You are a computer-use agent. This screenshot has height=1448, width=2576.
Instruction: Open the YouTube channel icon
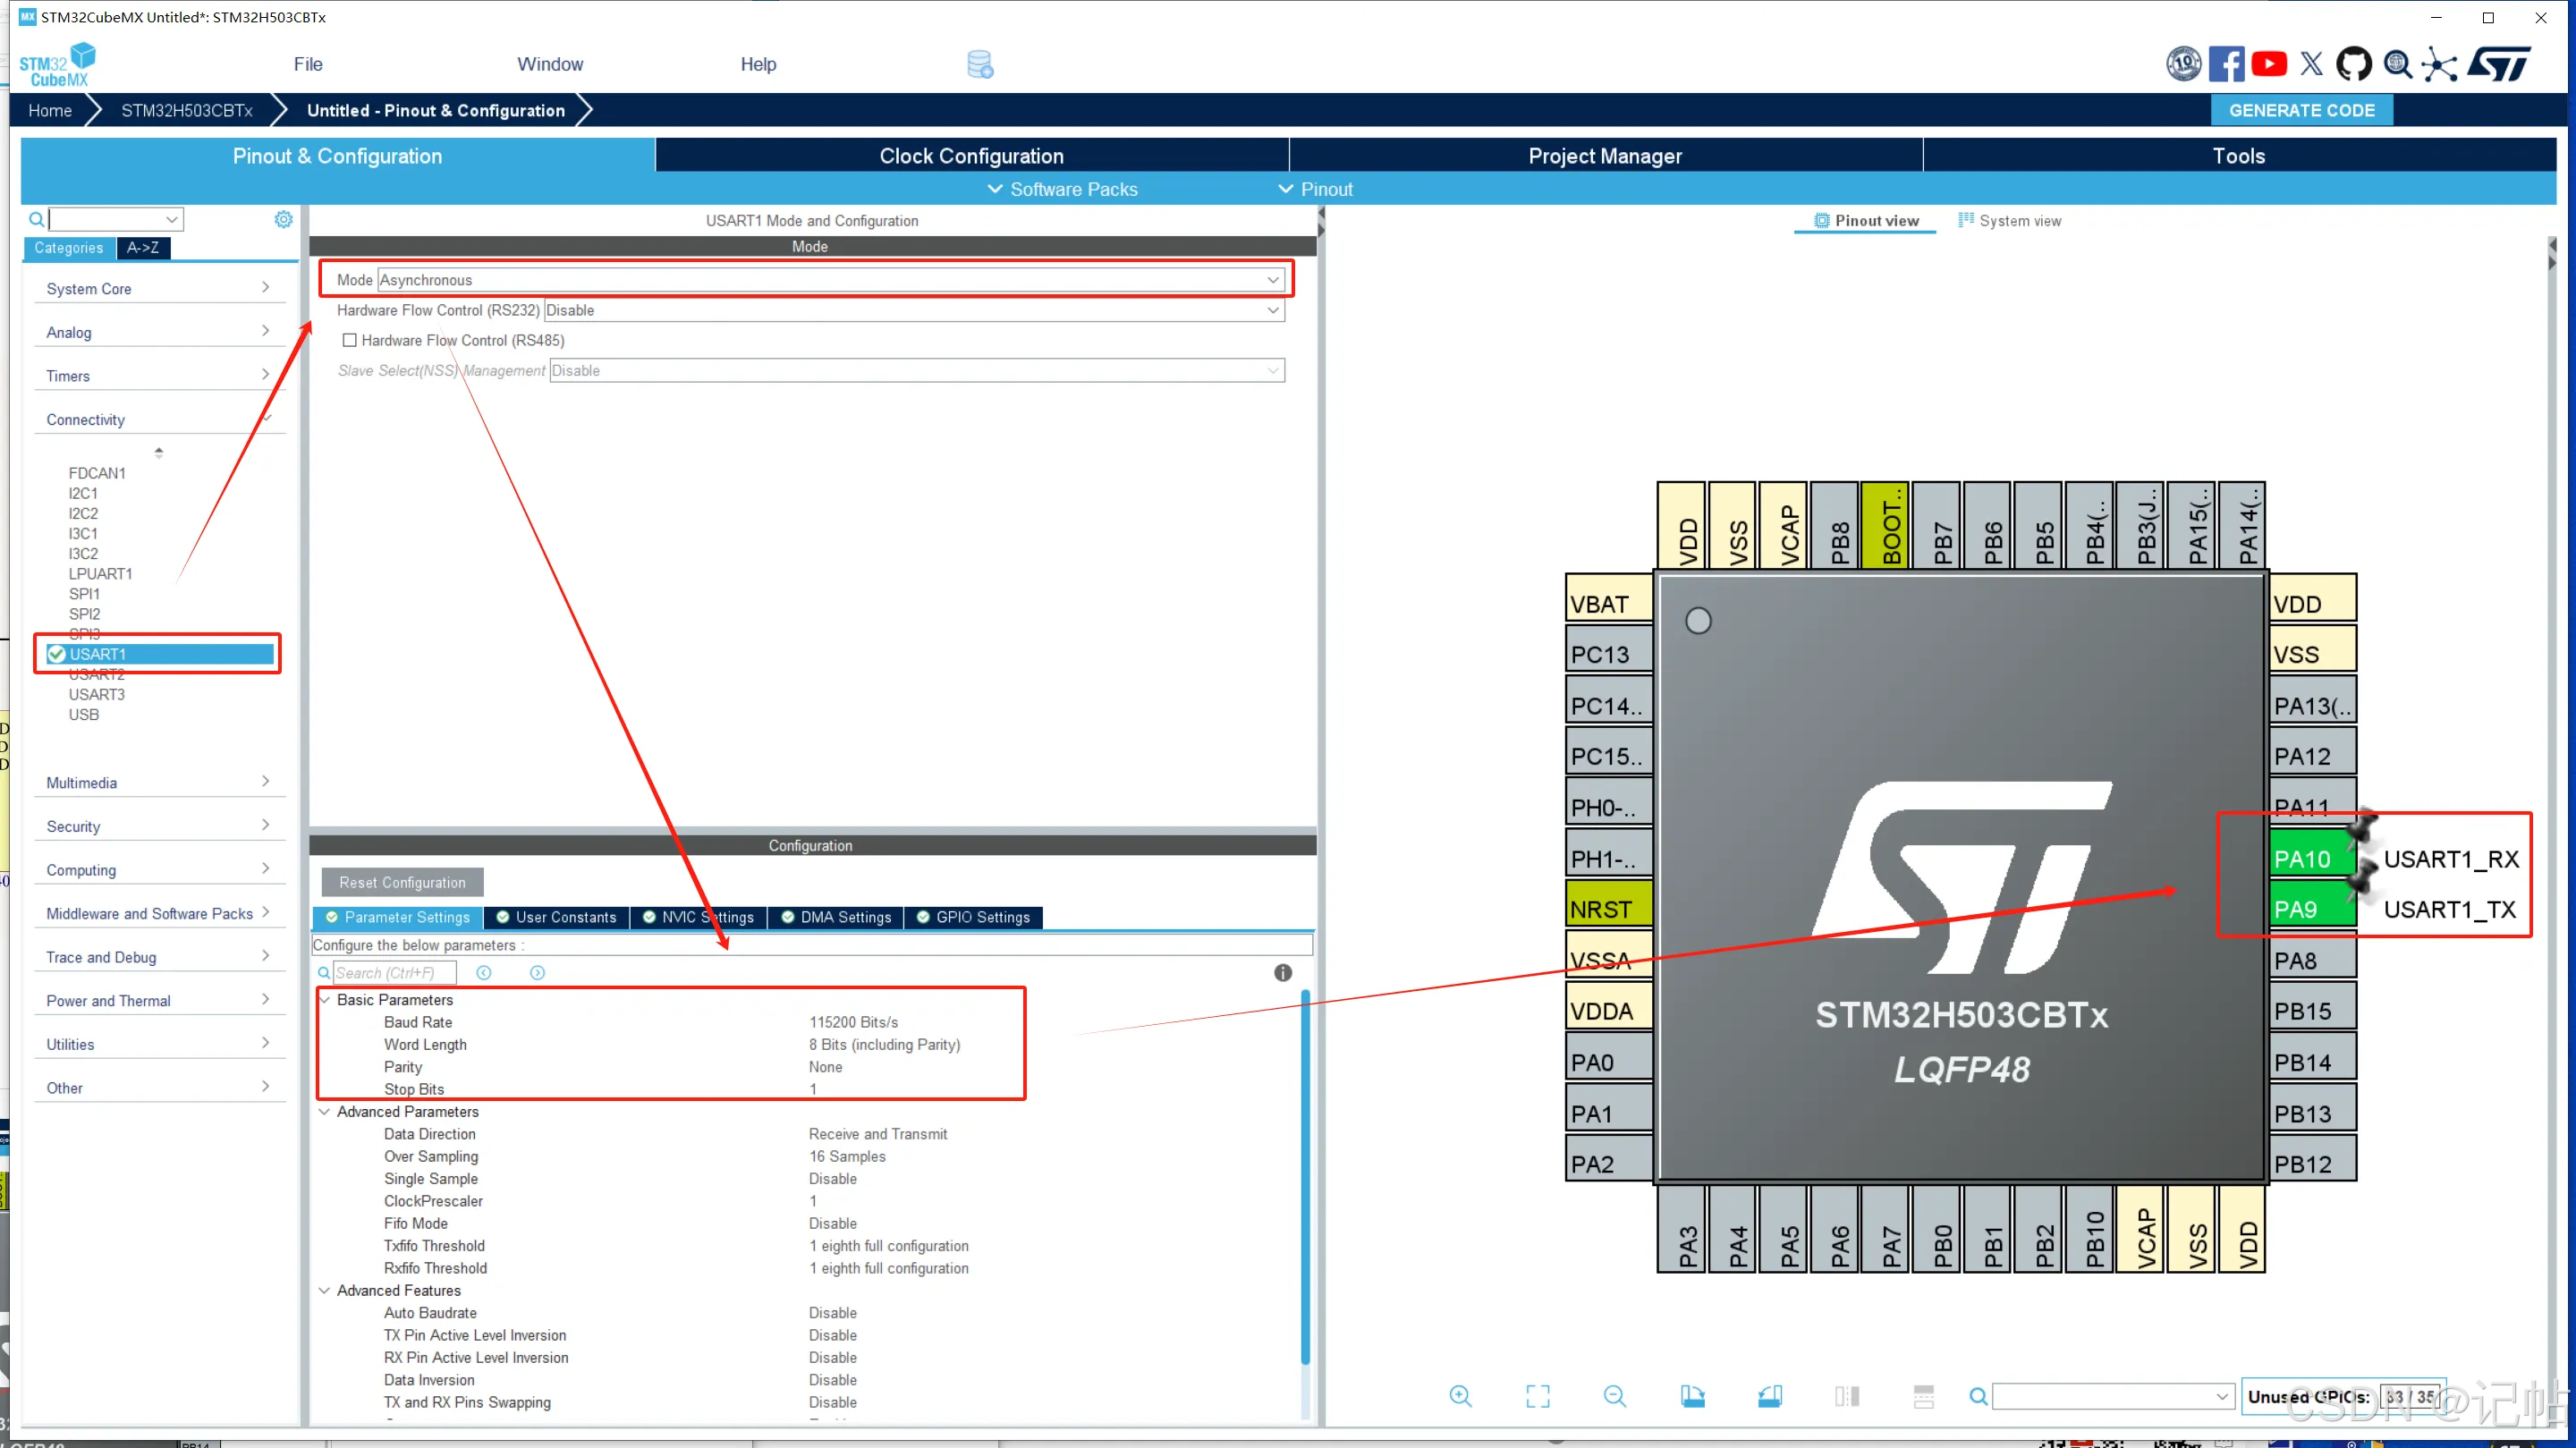click(2269, 64)
